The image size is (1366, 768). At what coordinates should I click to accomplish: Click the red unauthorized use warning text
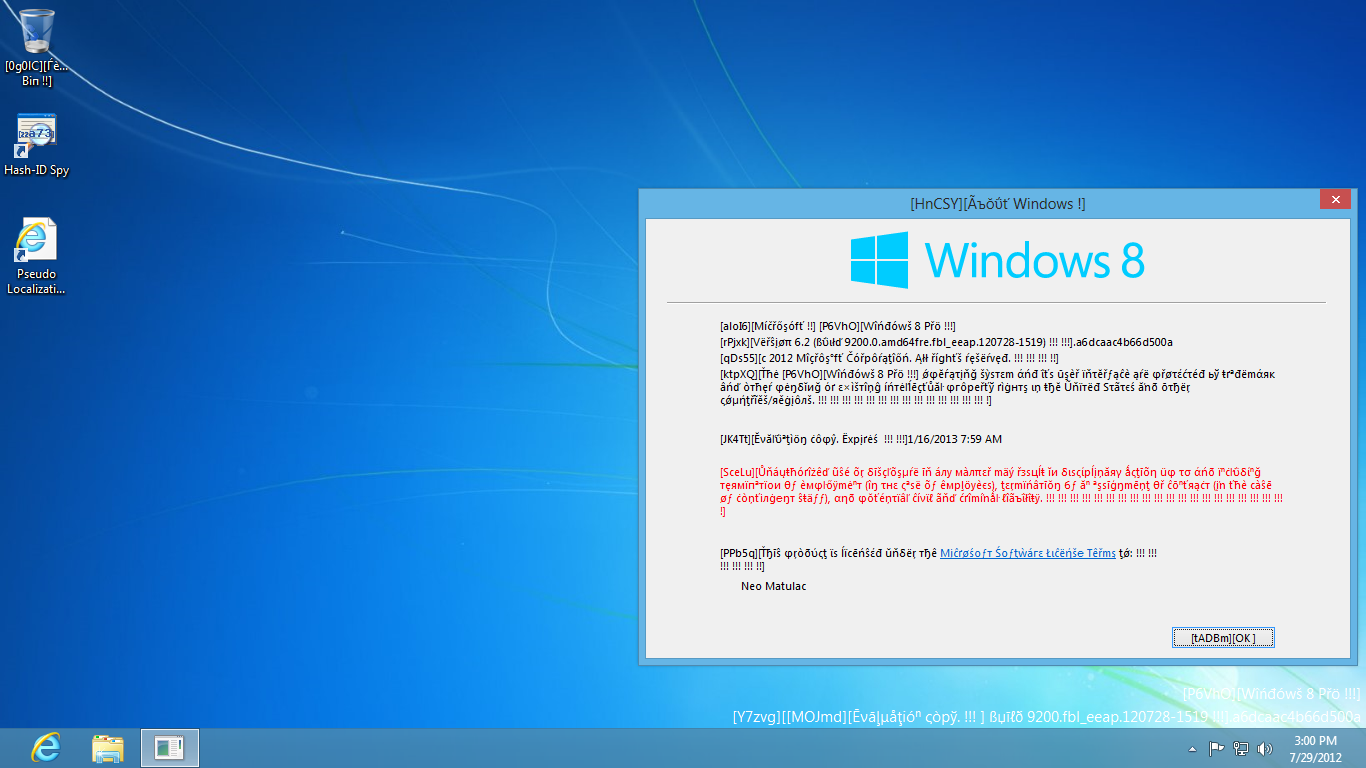click(1001, 491)
